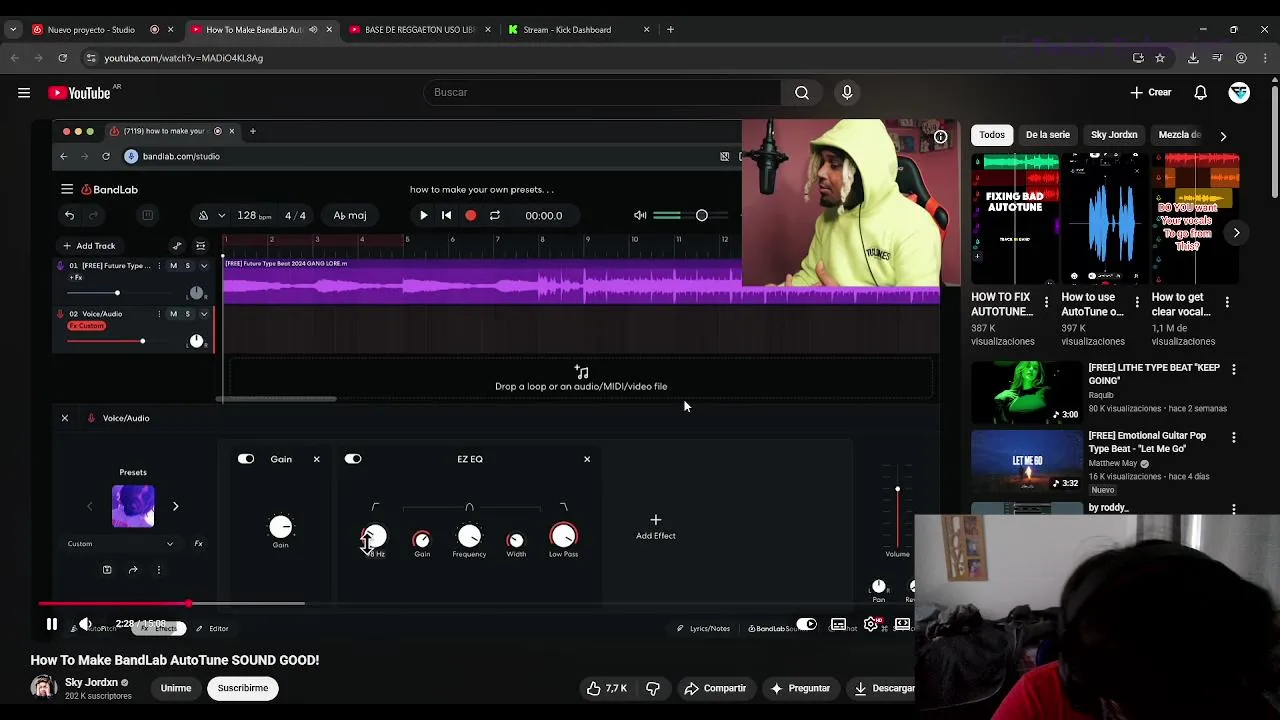Screen dimensions: 1280x720
Task: Select the De la serie chip
Action: point(1047,135)
